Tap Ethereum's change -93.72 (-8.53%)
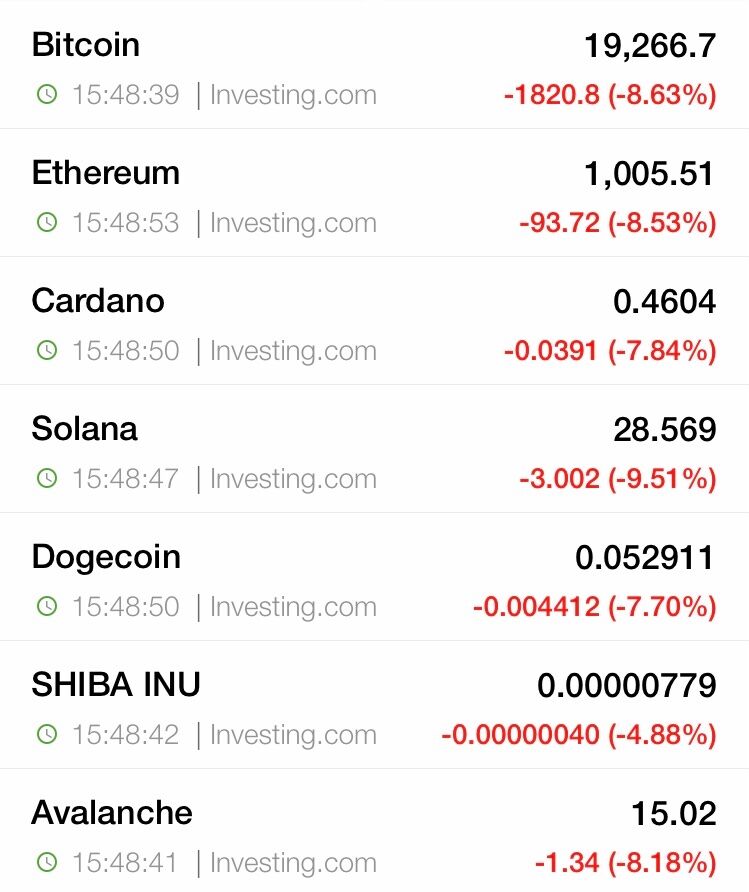The image size is (749, 892). click(x=618, y=222)
